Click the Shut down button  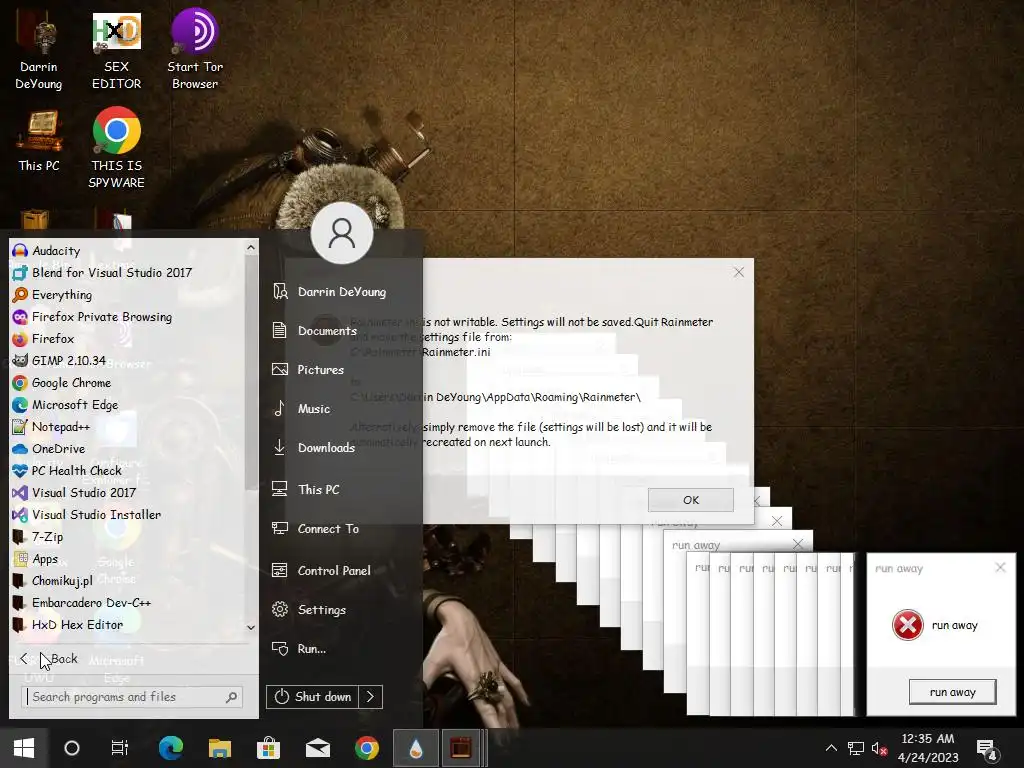pyautogui.click(x=313, y=697)
